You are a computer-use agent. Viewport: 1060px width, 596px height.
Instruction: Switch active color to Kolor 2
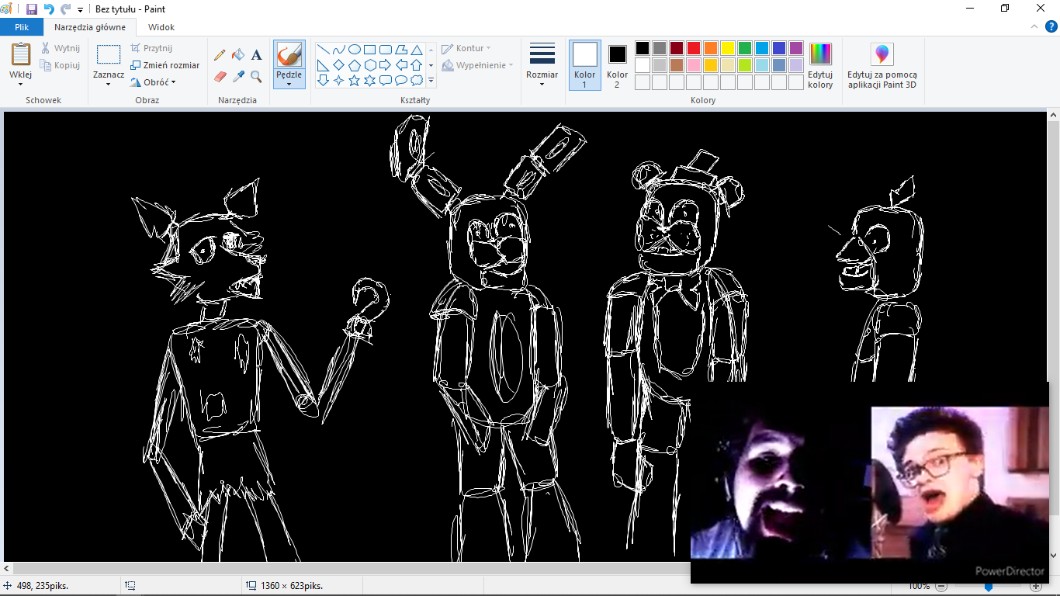point(617,65)
